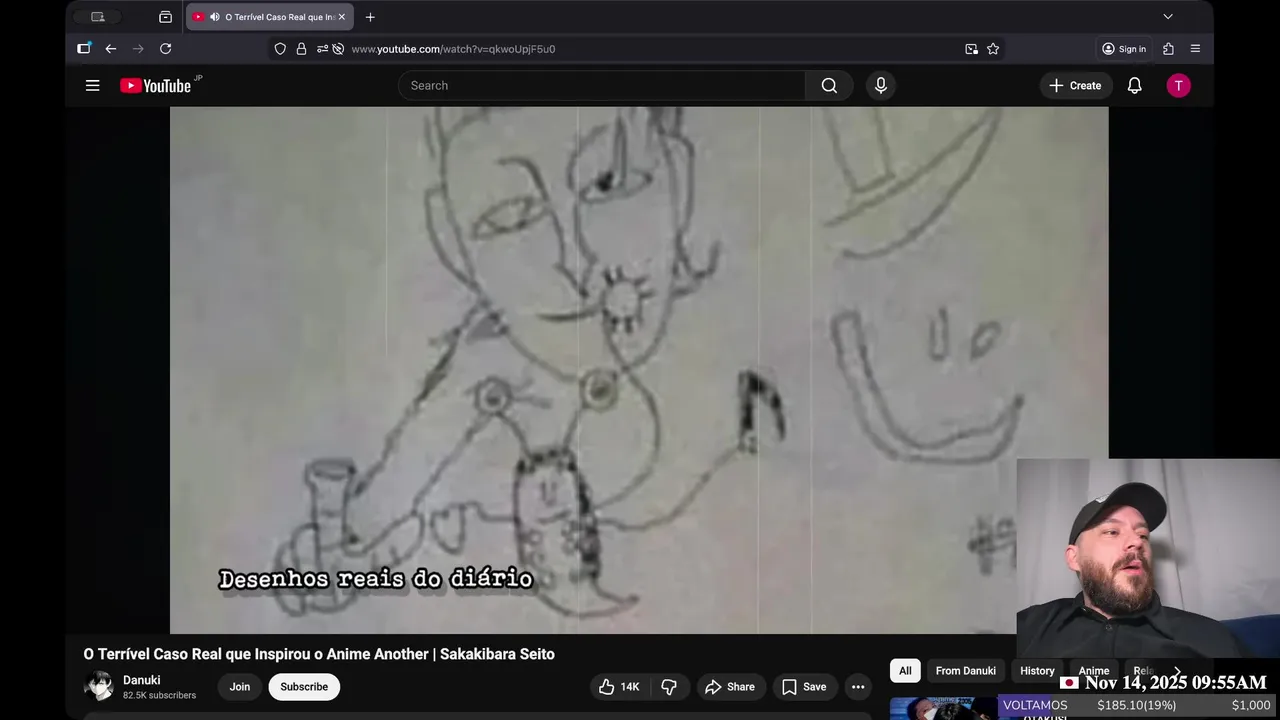Click the site security padlock icon

tap(301, 49)
